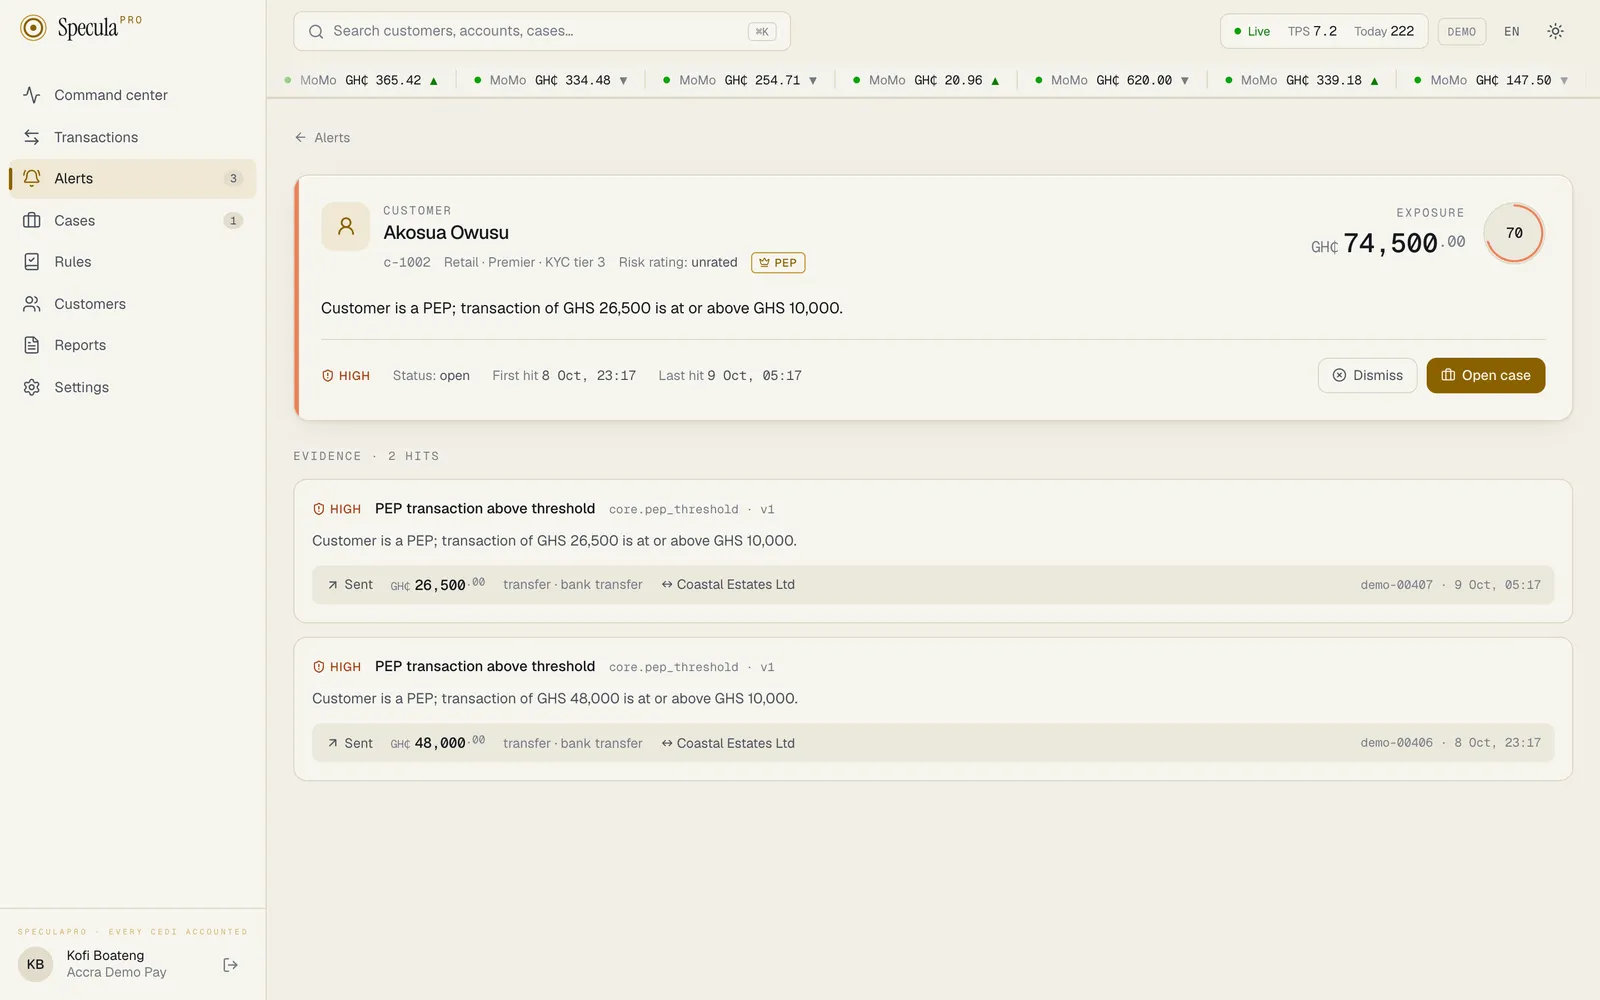The image size is (1600, 1000).
Task: Click the Alerts count badge 3
Action: tap(233, 179)
